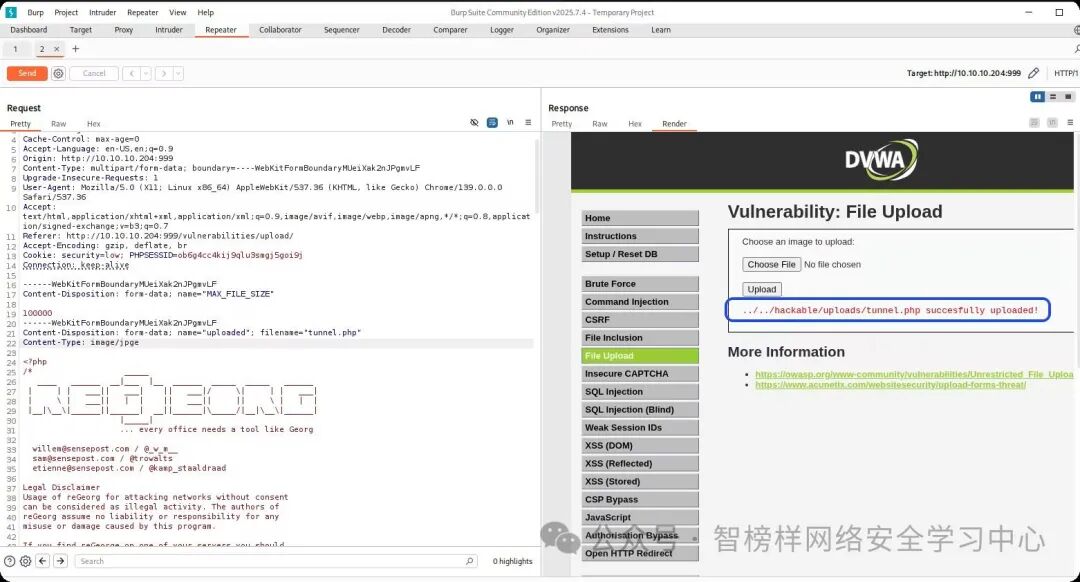Open the Response panel hamburger options menu
Image resolution: width=1080 pixels, height=582 pixels.
point(1070,123)
